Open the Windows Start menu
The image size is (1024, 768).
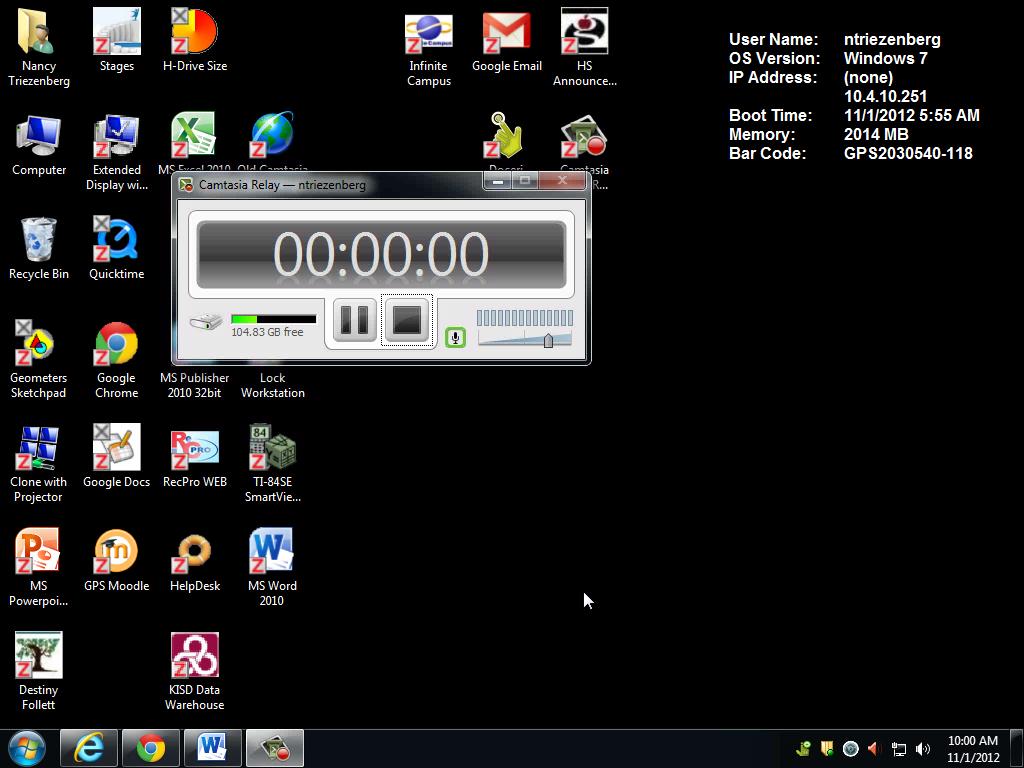pyautogui.click(x=27, y=748)
